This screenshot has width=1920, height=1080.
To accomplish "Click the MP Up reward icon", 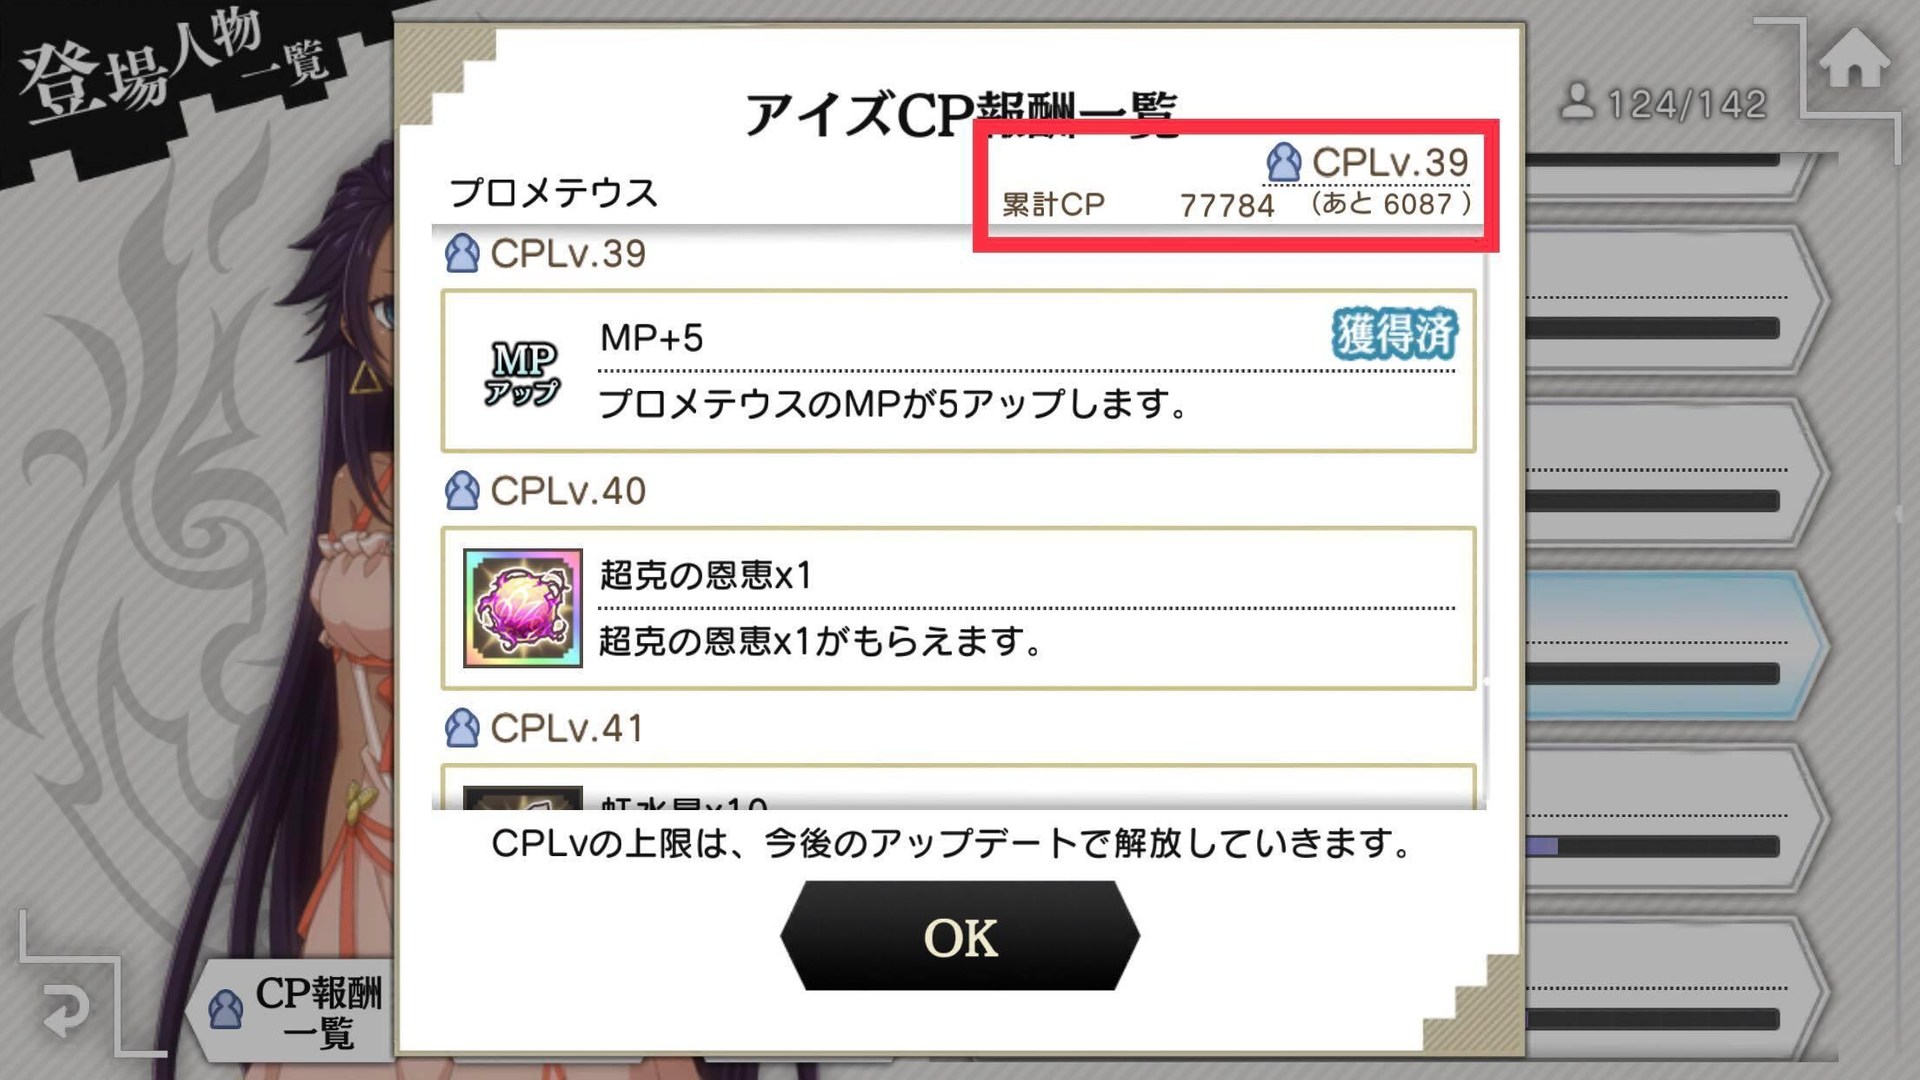I will 522,373.
